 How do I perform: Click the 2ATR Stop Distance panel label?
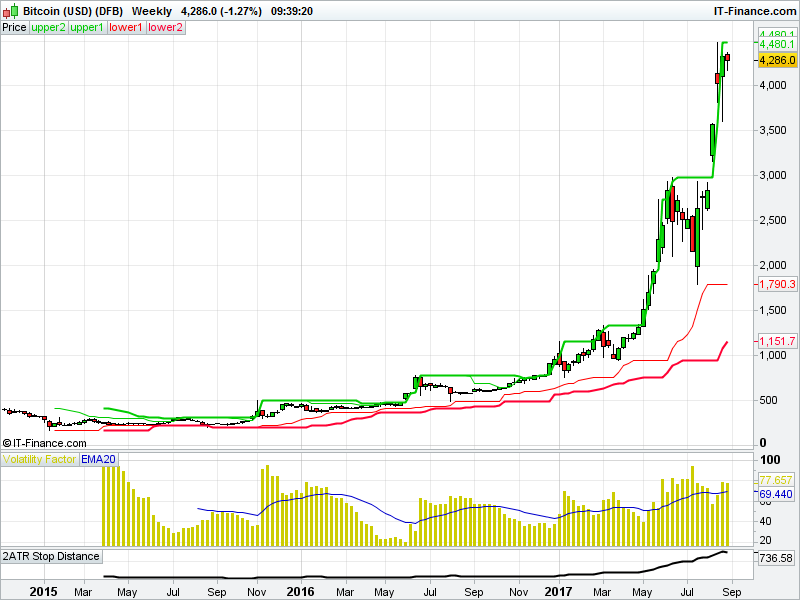click(x=53, y=557)
